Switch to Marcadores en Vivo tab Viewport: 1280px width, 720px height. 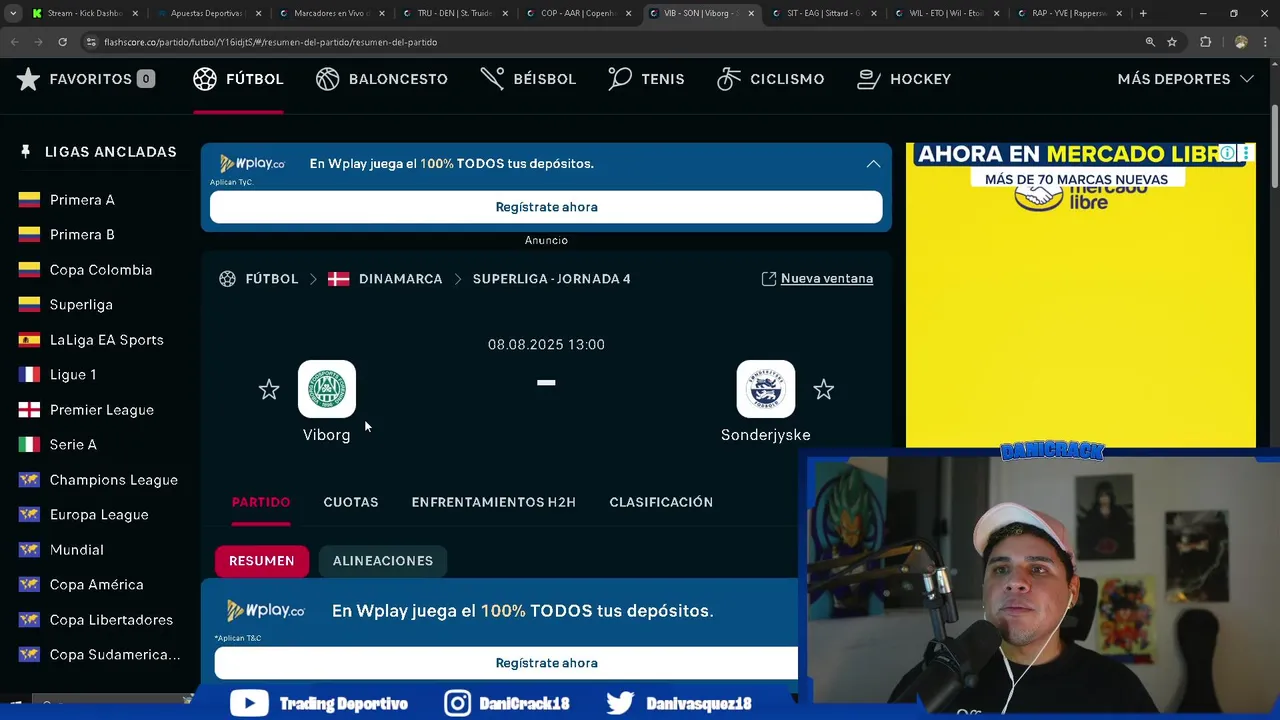(x=331, y=14)
